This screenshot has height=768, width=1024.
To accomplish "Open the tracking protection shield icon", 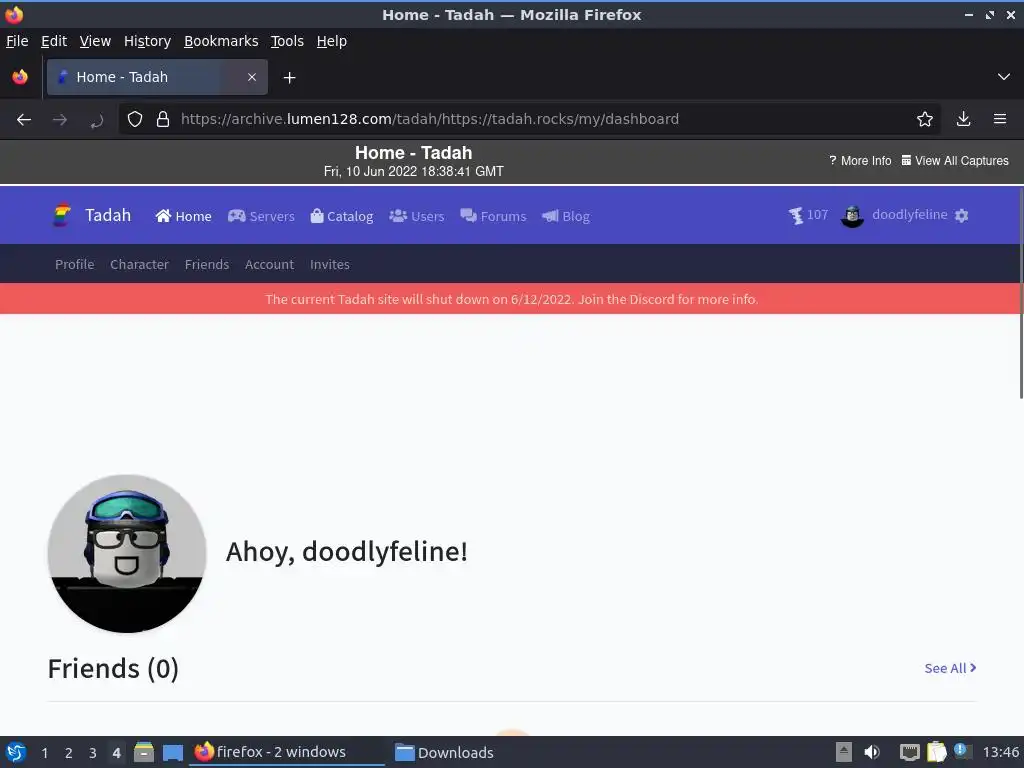I will pos(135,119).
